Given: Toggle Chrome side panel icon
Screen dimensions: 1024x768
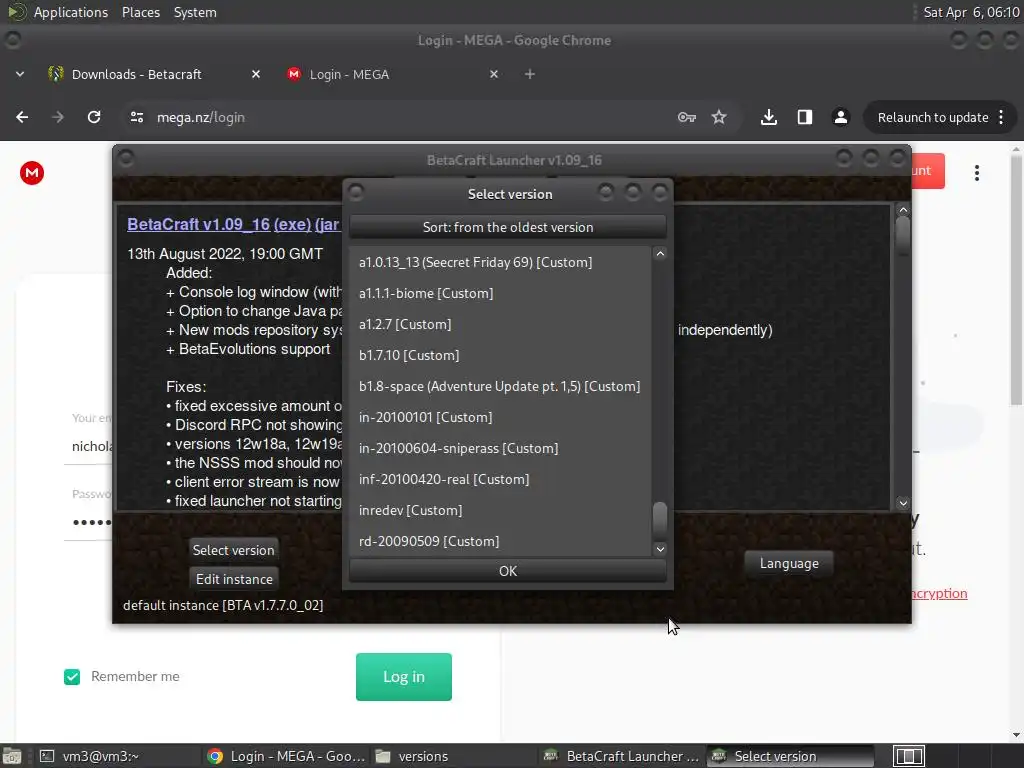Looking at the screenshot, I should click(805, 117).
